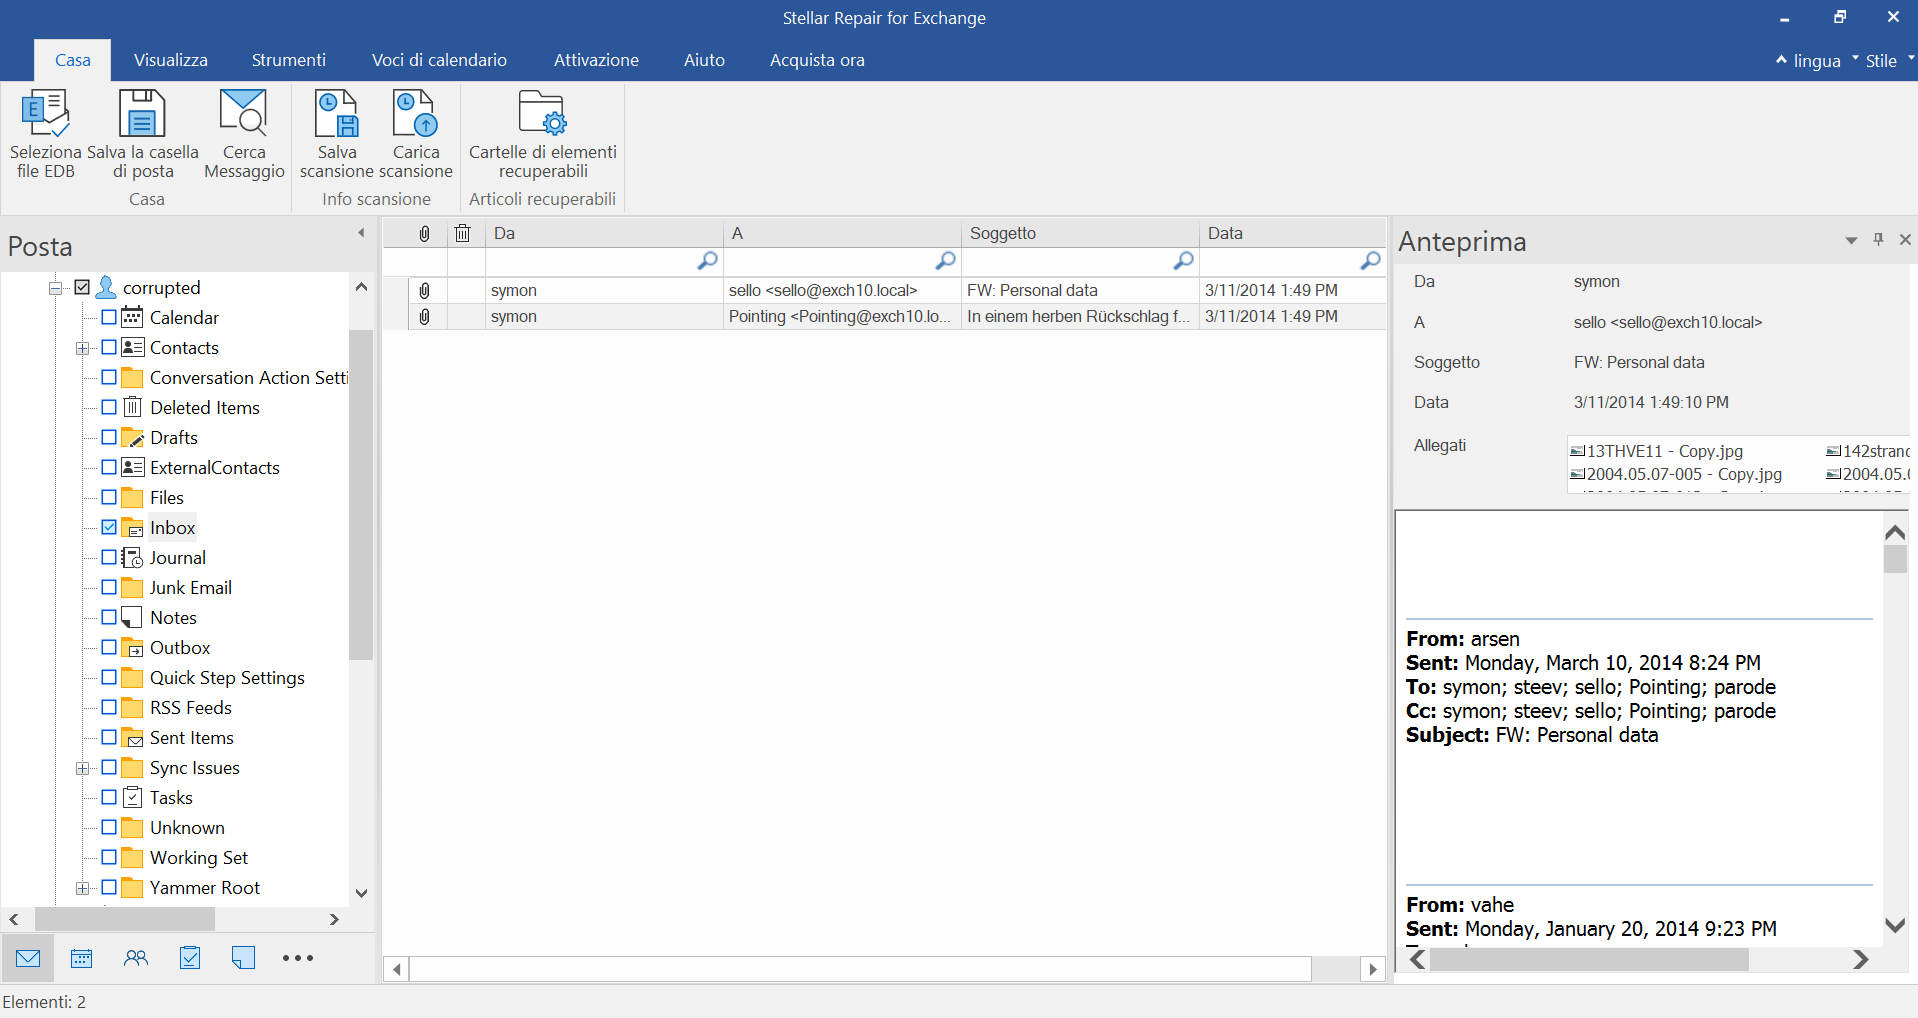
Task: Check the Sent Items checkbox
Action: point(109,737)
